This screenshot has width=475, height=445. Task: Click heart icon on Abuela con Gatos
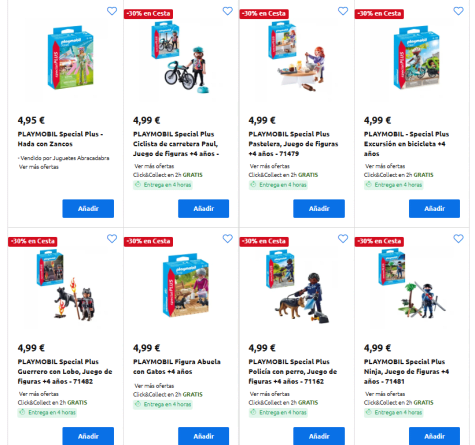(228, 239)
